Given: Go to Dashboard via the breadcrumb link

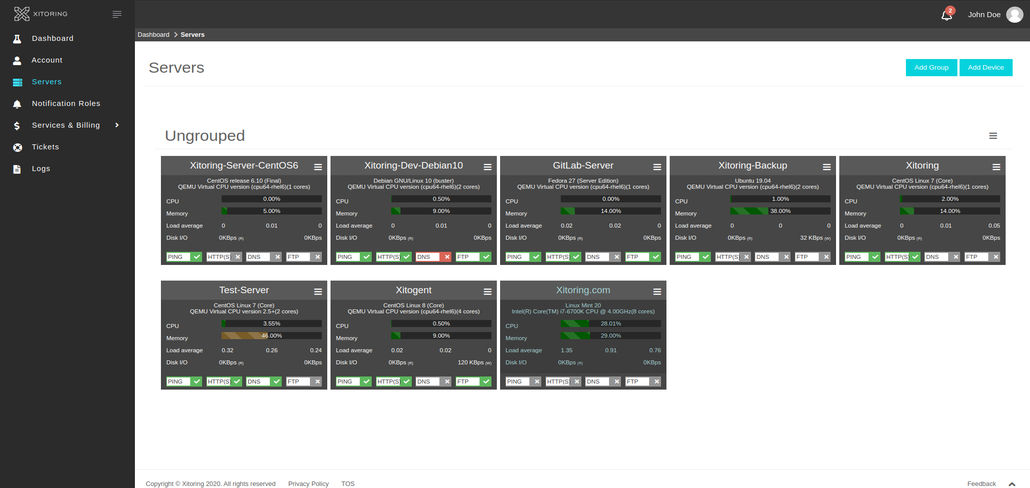Looking at the screenshot, I should click(x=153, y=34).
